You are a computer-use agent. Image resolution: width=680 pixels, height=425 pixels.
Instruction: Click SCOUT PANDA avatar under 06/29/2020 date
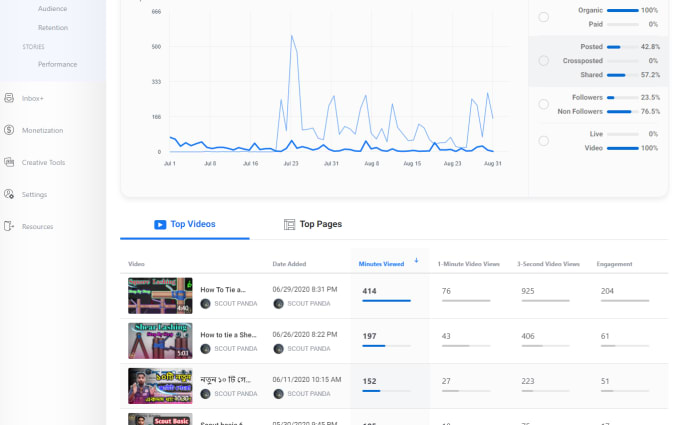[x=278, y=304]
